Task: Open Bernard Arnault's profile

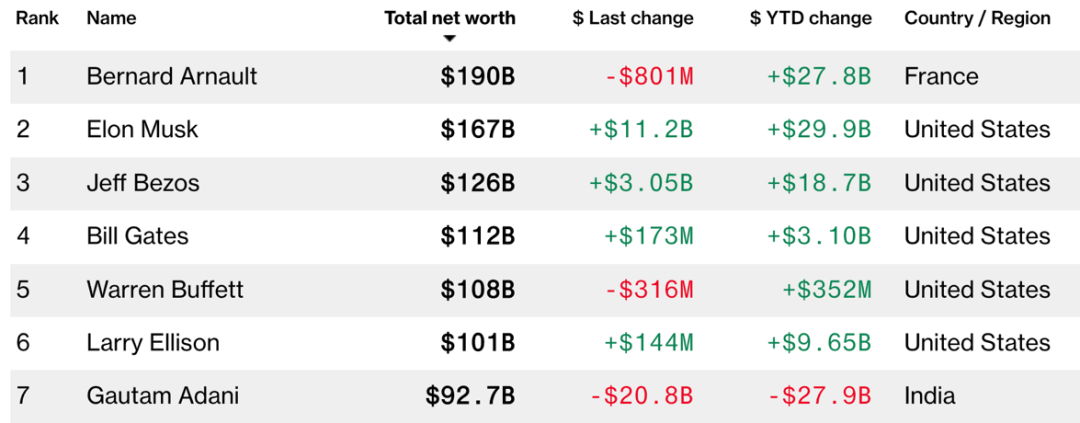Action: 172,76
